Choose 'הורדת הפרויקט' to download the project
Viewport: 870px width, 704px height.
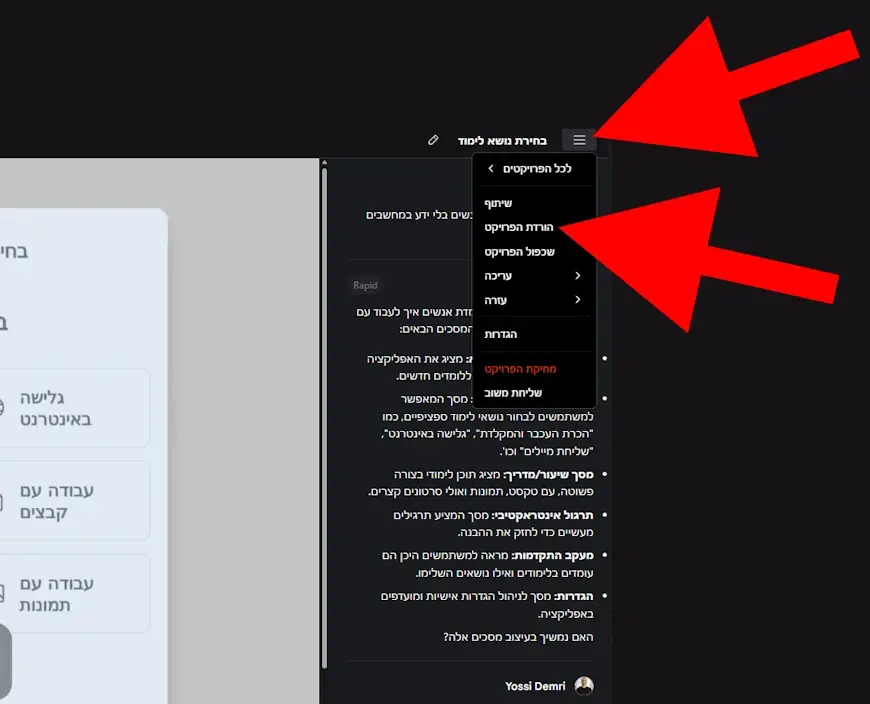click(x=519, y=228)
